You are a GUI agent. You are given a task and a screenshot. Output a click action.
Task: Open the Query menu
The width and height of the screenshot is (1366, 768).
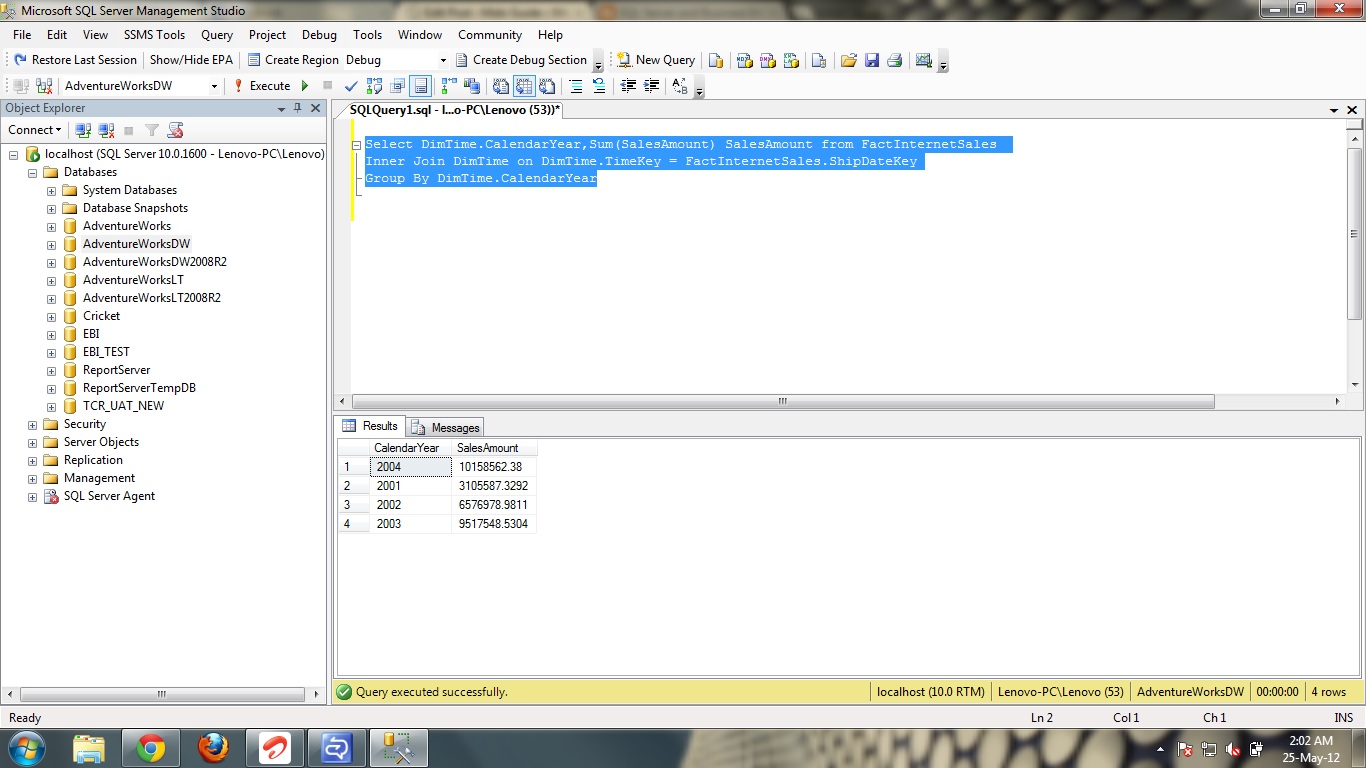[x=216, y=35]
